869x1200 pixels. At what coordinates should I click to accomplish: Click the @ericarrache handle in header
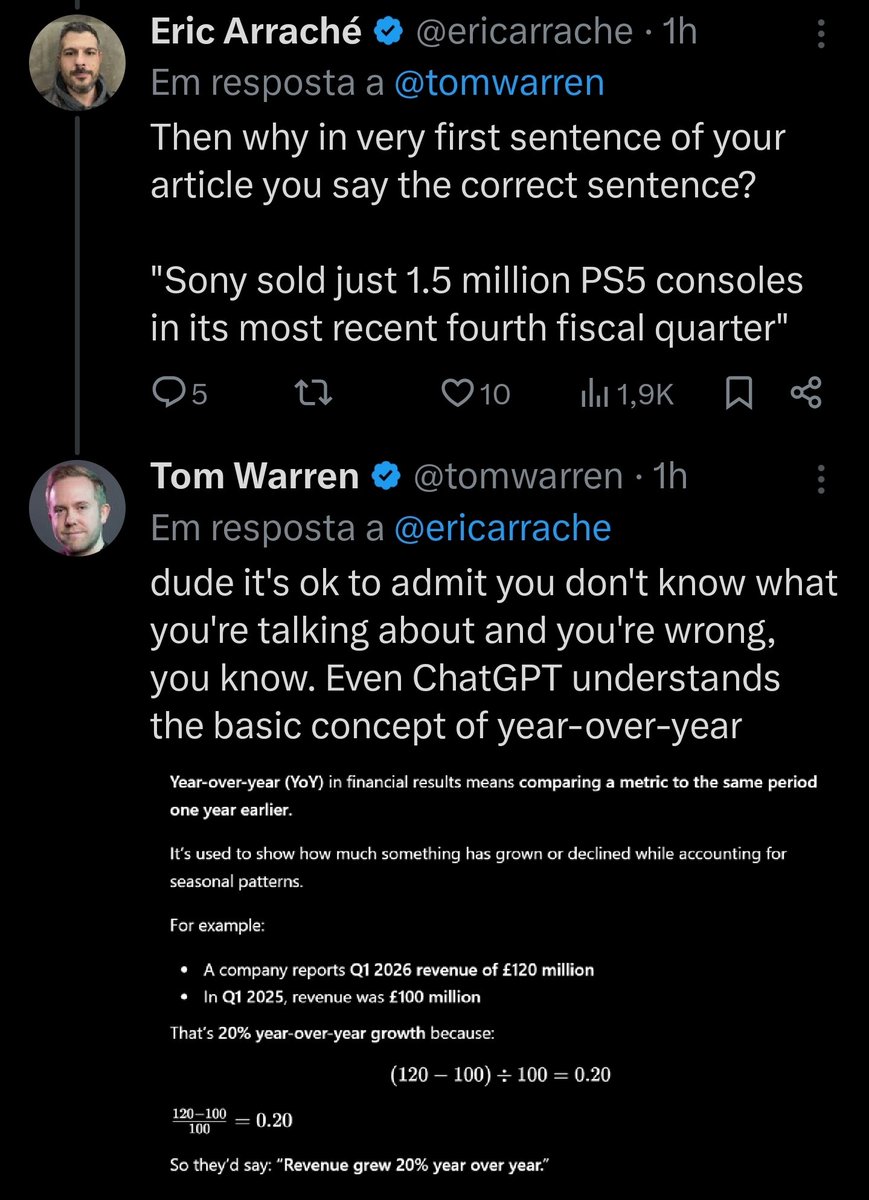click(523, 32)
